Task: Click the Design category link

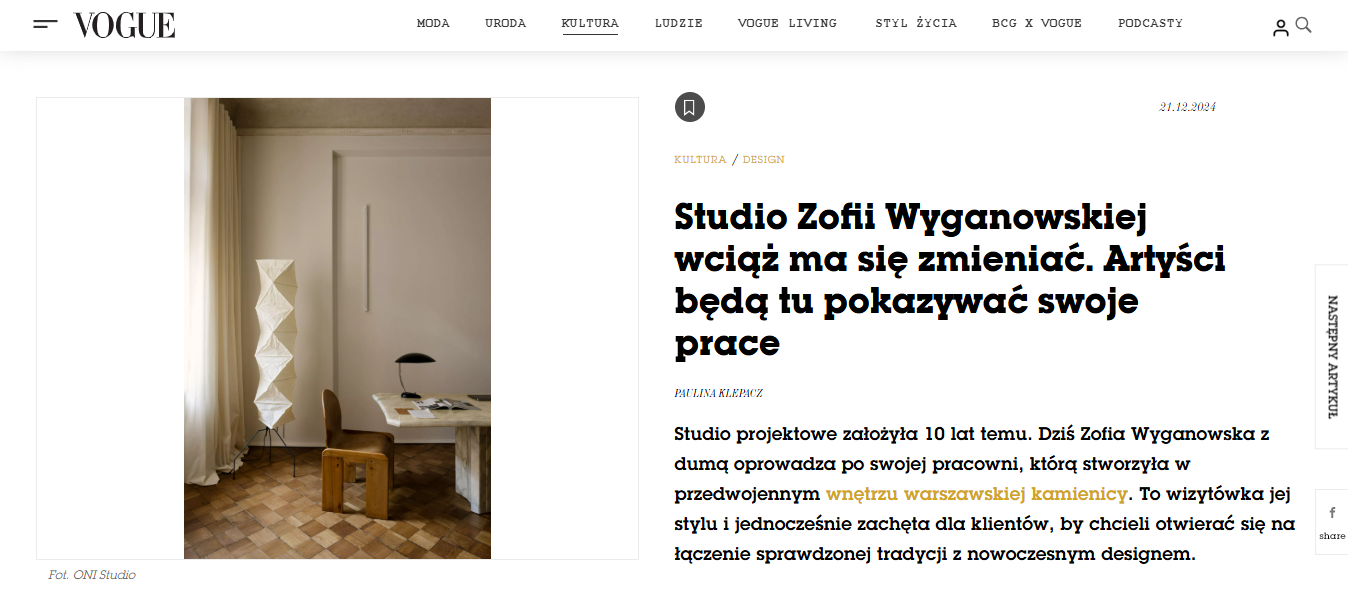Action: click(x=763, y=160)
